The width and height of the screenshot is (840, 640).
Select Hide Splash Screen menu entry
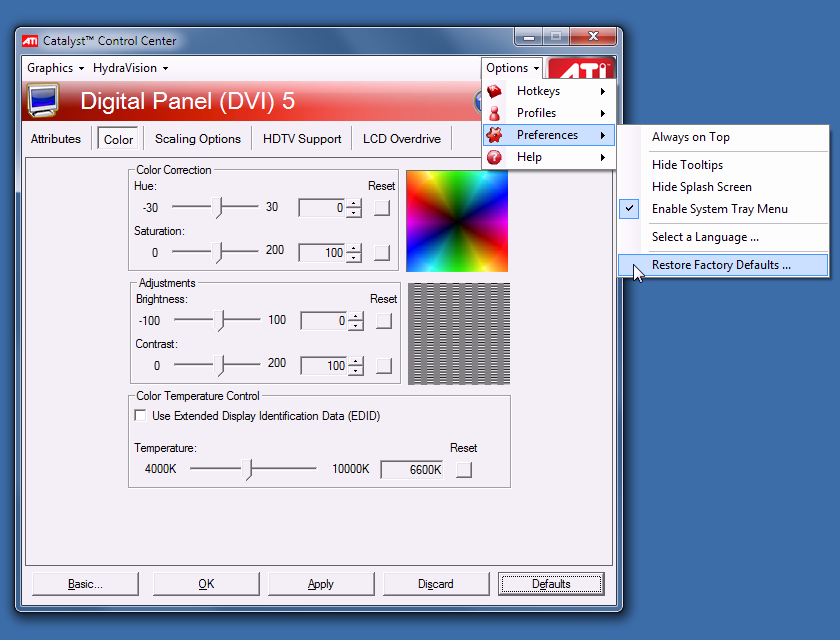[x=723, y=187]
